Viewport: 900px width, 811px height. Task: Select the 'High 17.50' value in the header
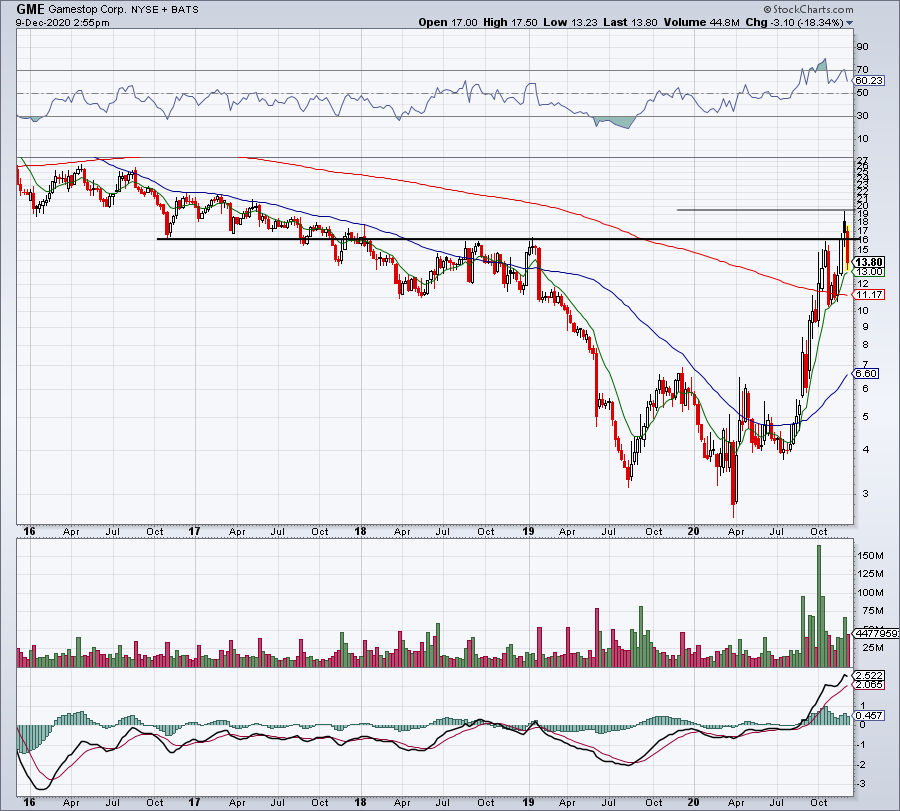pyautogui.click(x=510, y=22)
